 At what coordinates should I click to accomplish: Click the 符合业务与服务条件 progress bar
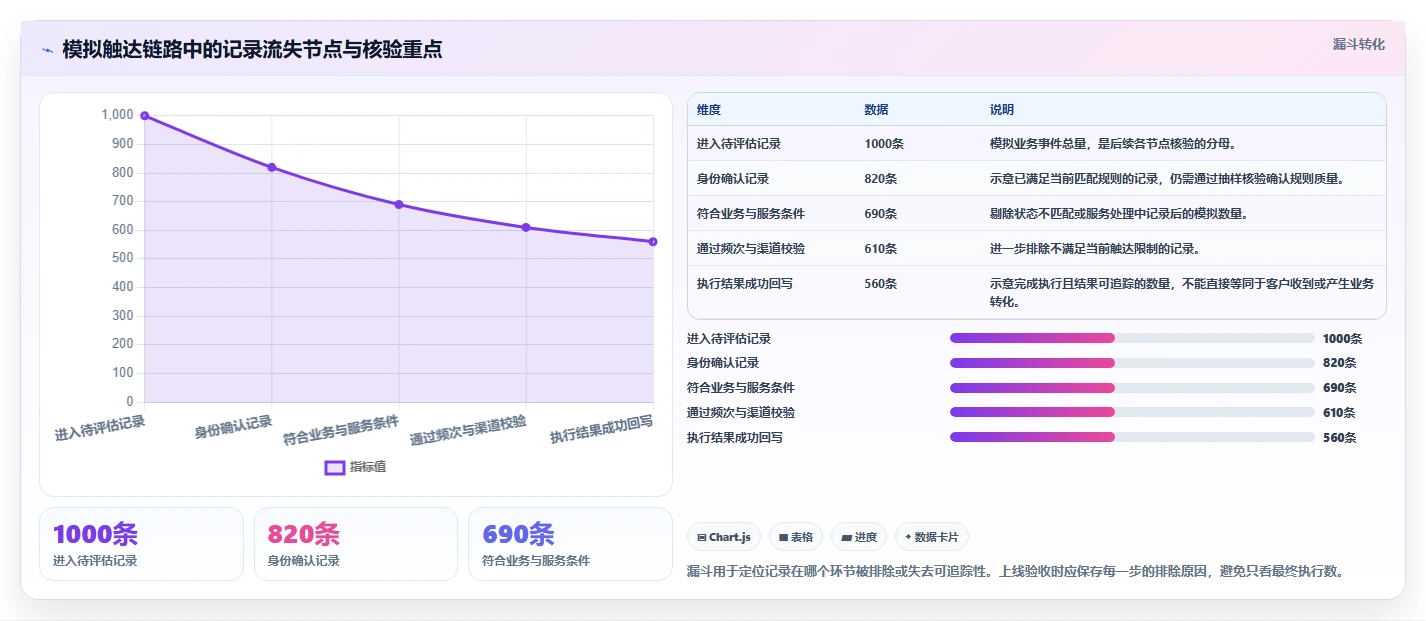click(x=1132, y=388)
